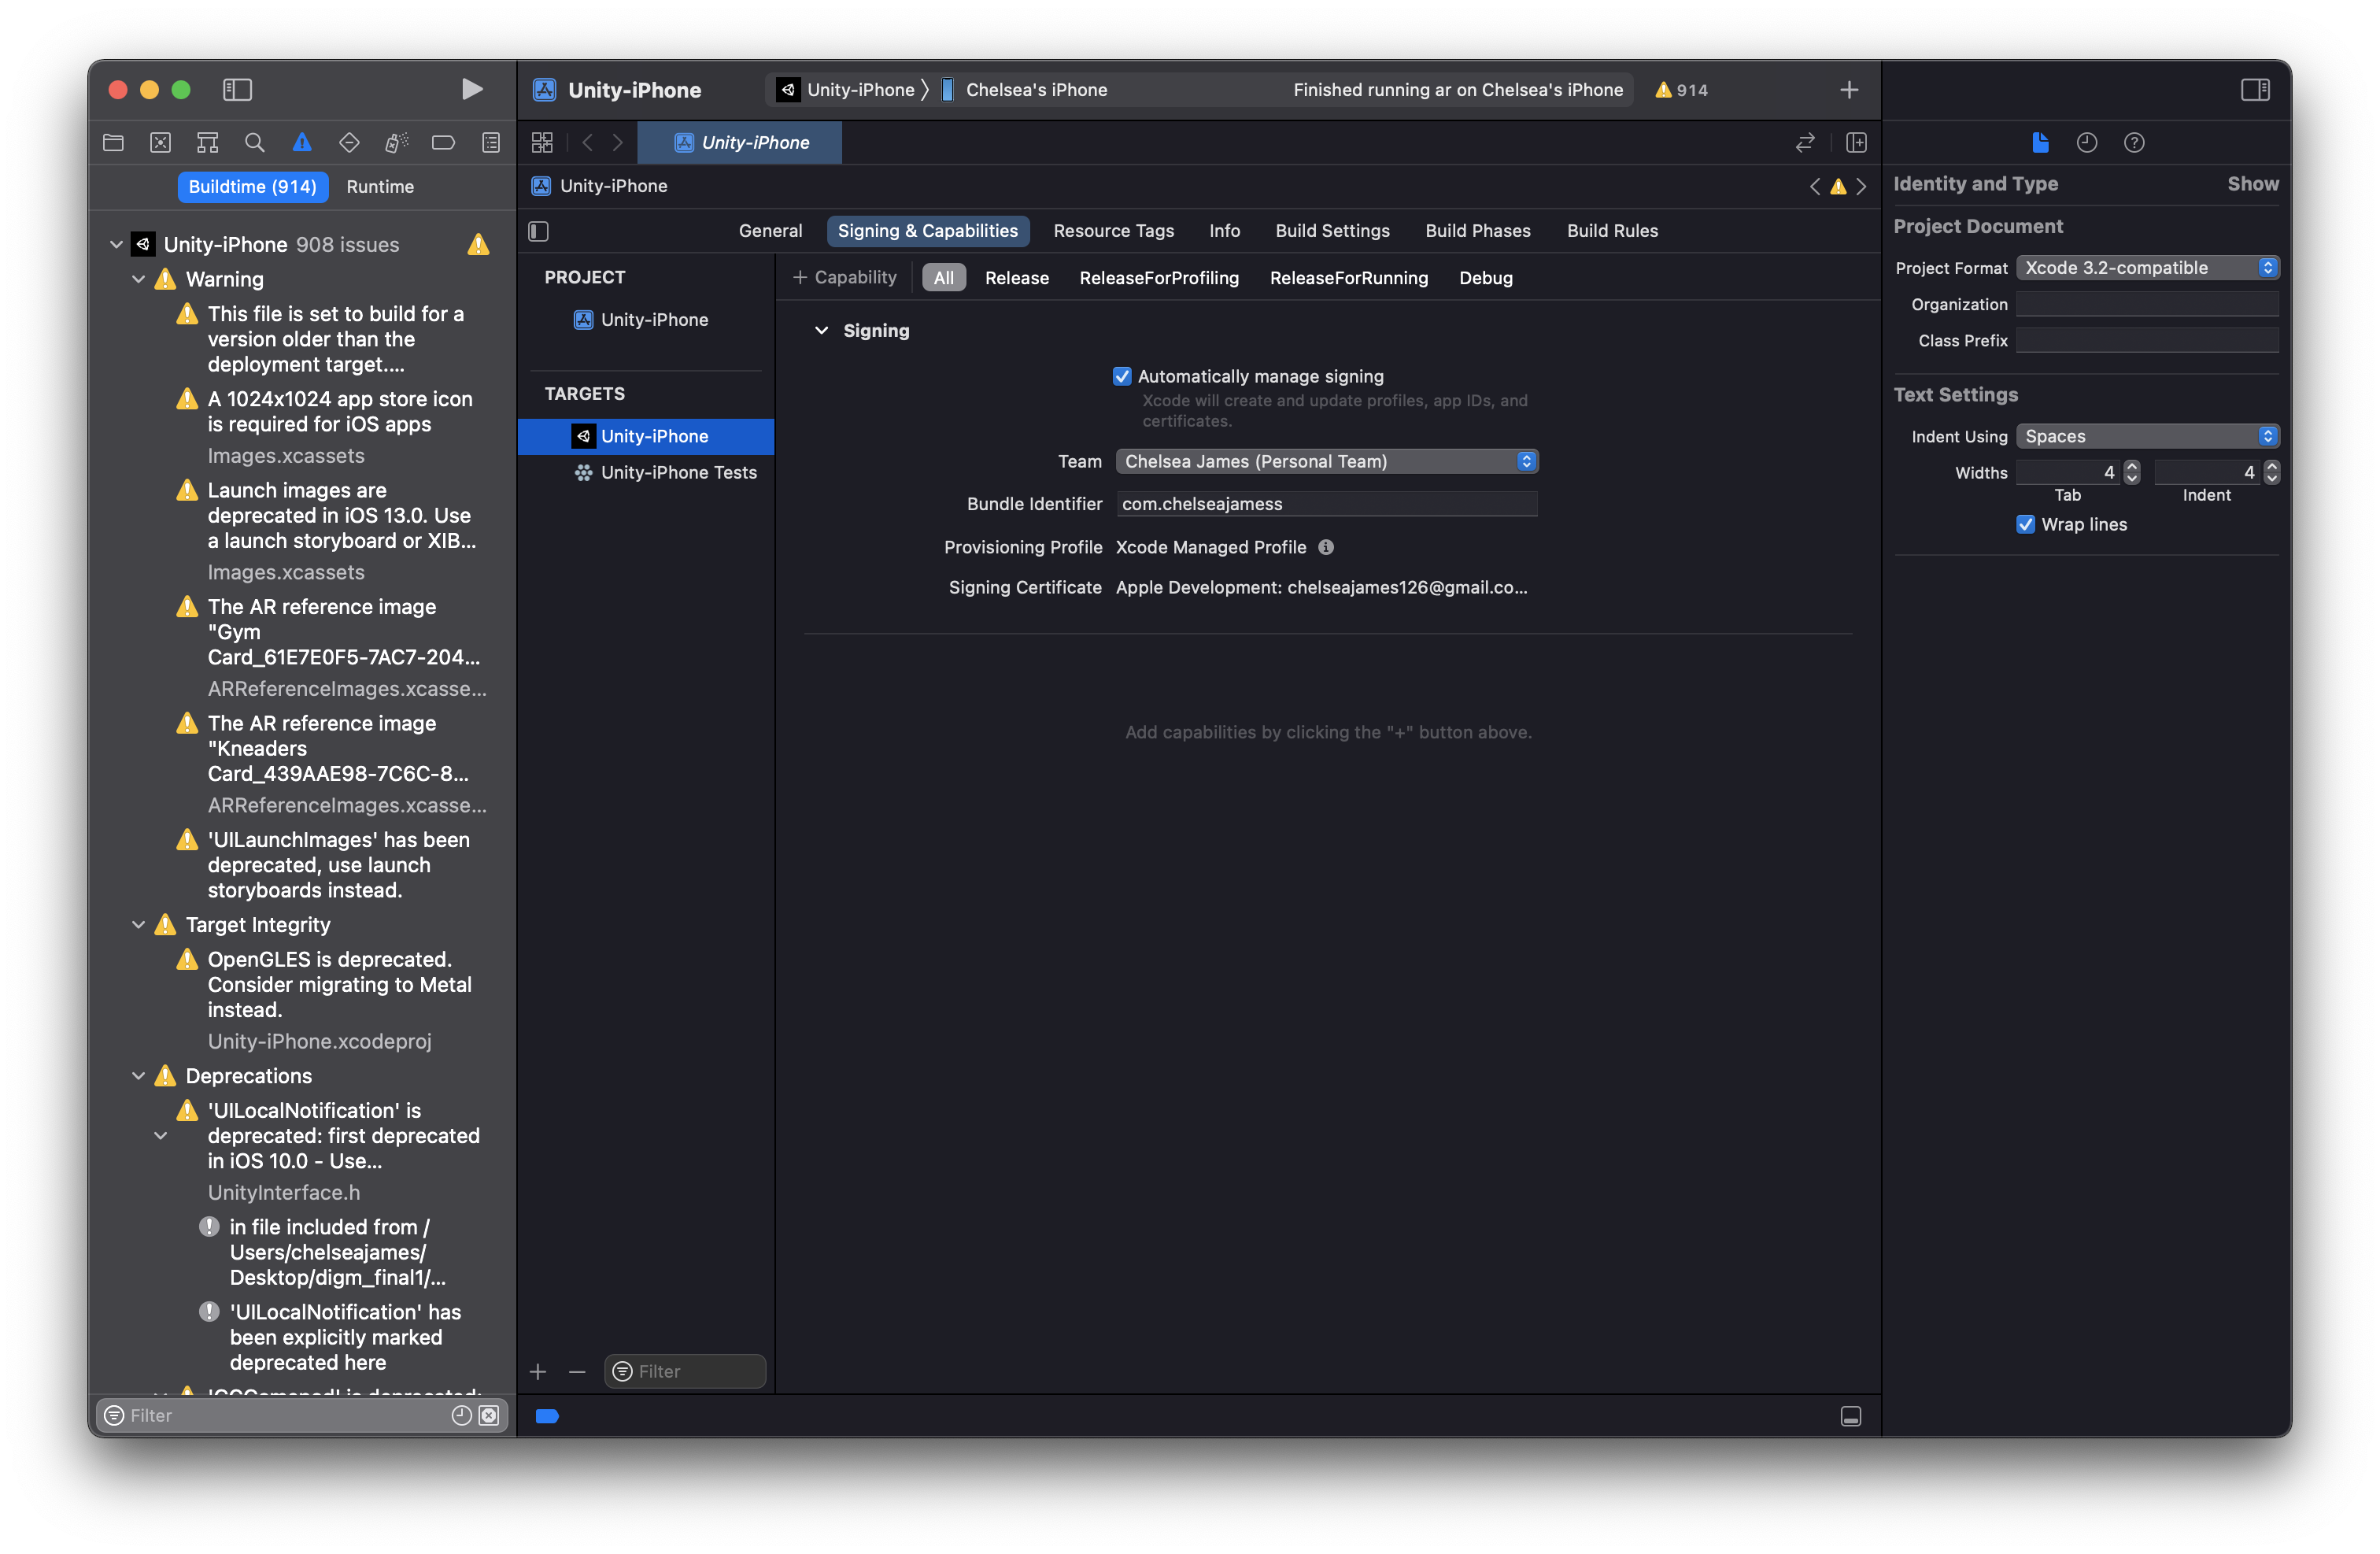Screen dimensions: 2380x1554
Task: Select the Debug configuration filter
Action: (1485, 278)
